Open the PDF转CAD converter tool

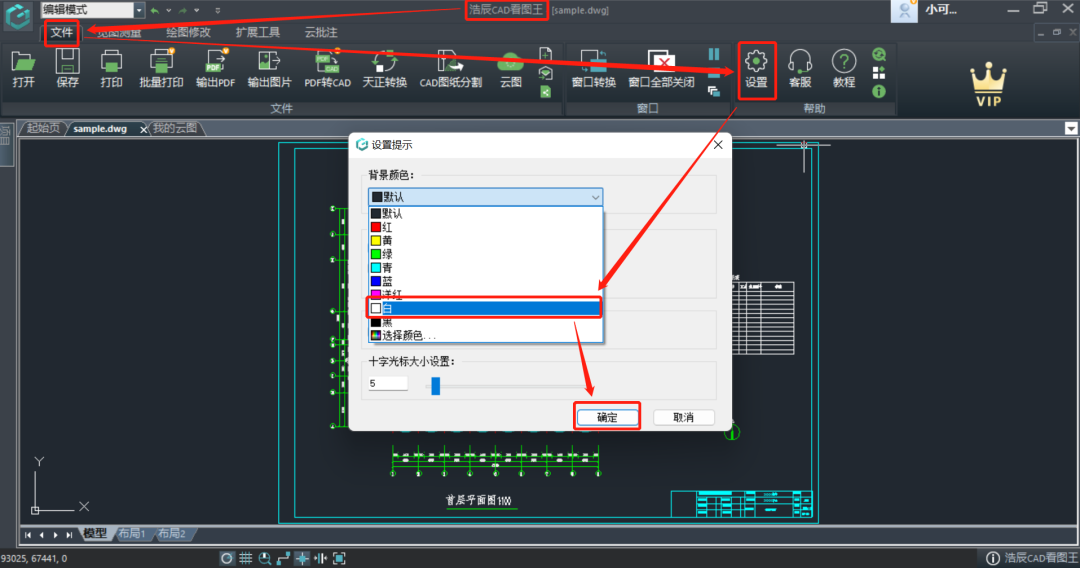coord(327,68)
